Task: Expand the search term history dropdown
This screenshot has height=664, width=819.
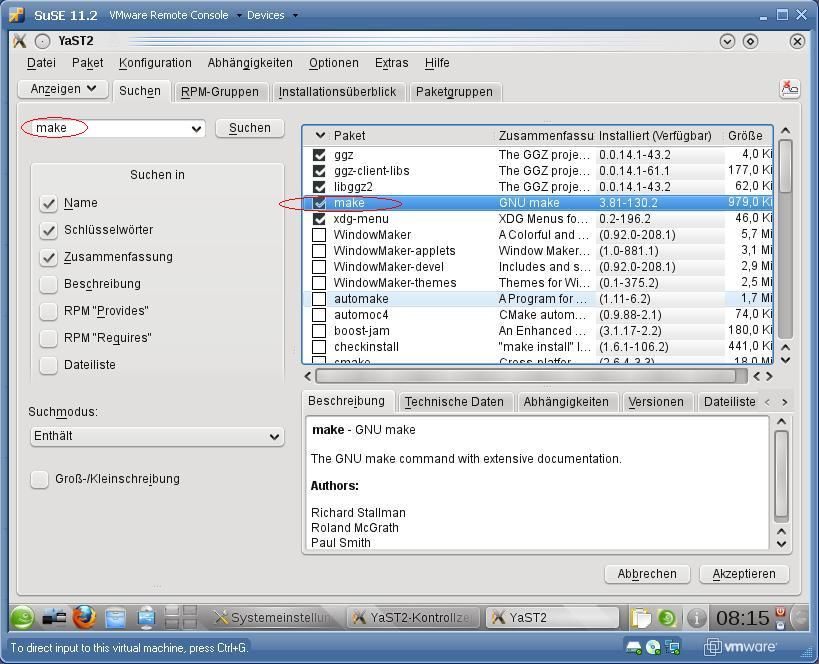Action: click(x=196, y=129)
